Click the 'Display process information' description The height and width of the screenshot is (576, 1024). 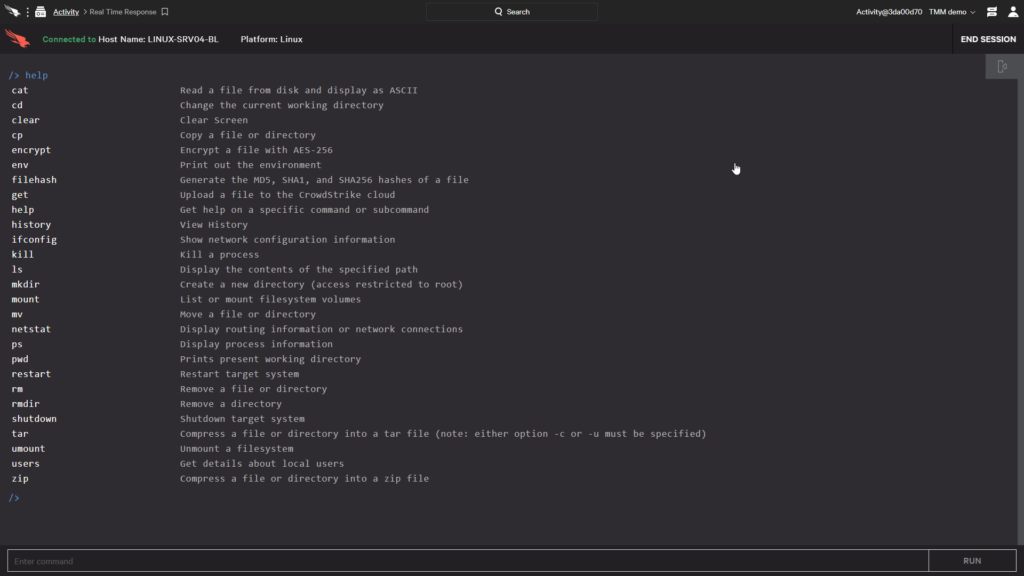pos(256,344)
